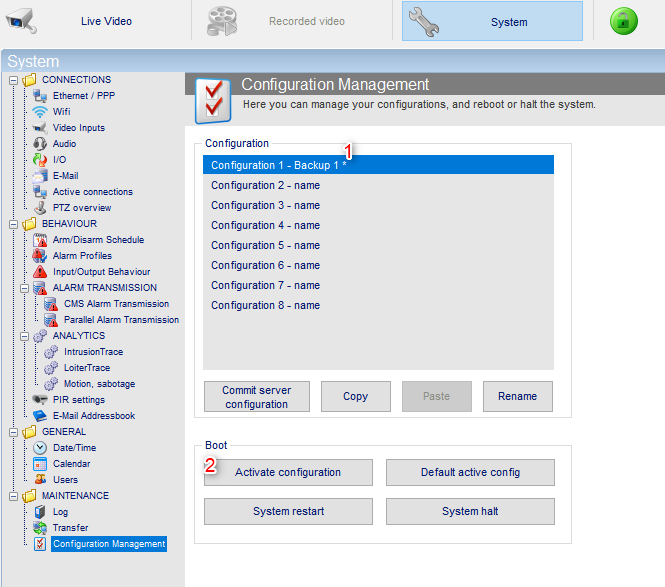Open the Wifi settings entry

click(61, 112)
